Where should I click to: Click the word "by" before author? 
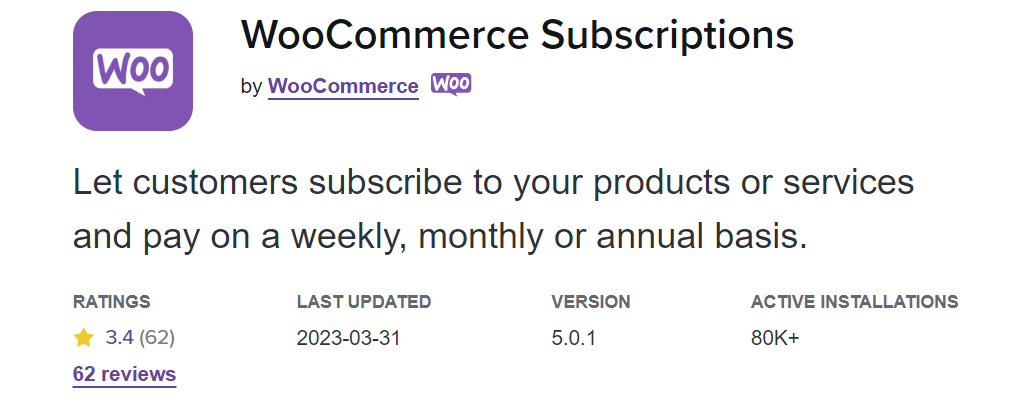[251, 86]
